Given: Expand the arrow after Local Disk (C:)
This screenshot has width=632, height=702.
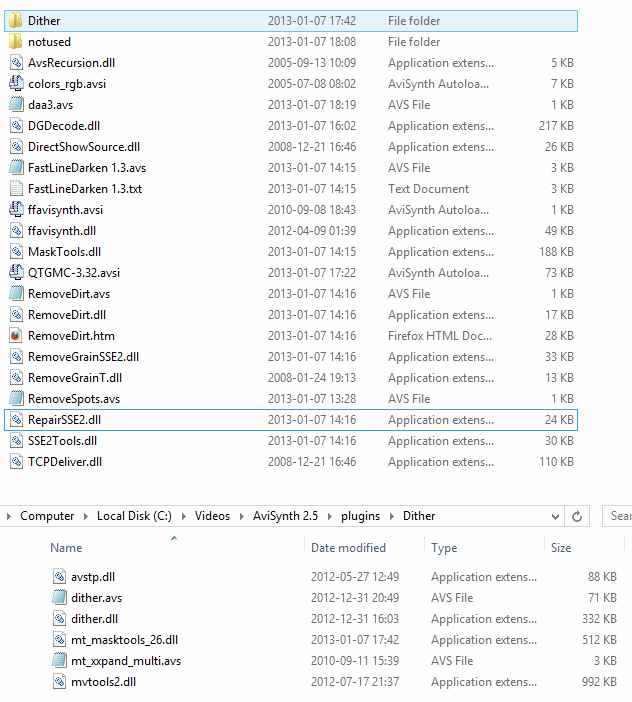Looking at the screenshot, I should click(x=184, y=516).
